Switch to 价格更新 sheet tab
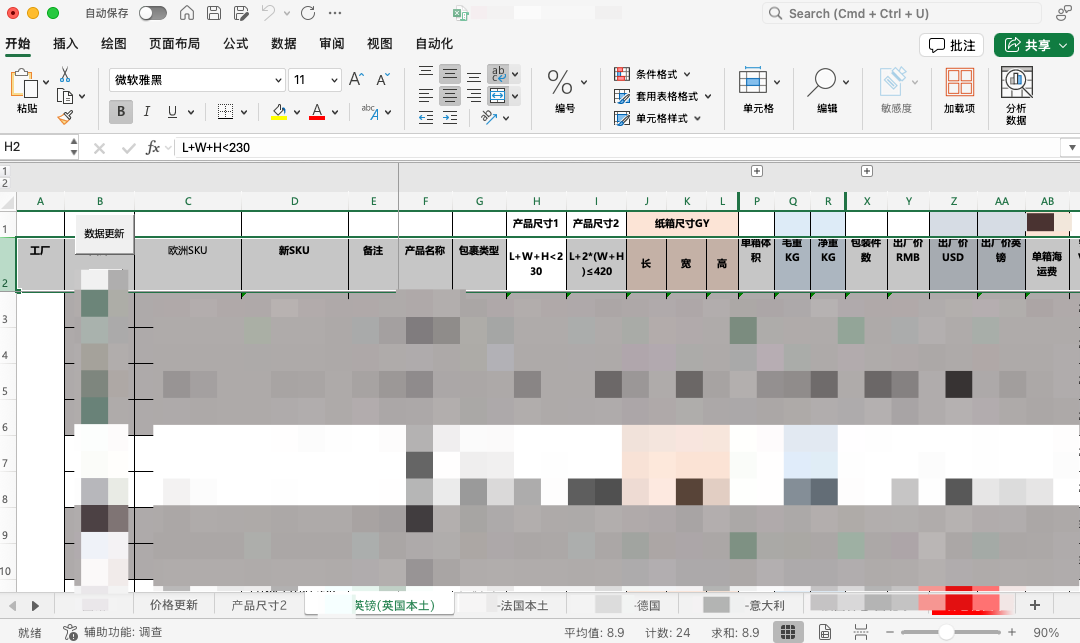 pos(174,605)
